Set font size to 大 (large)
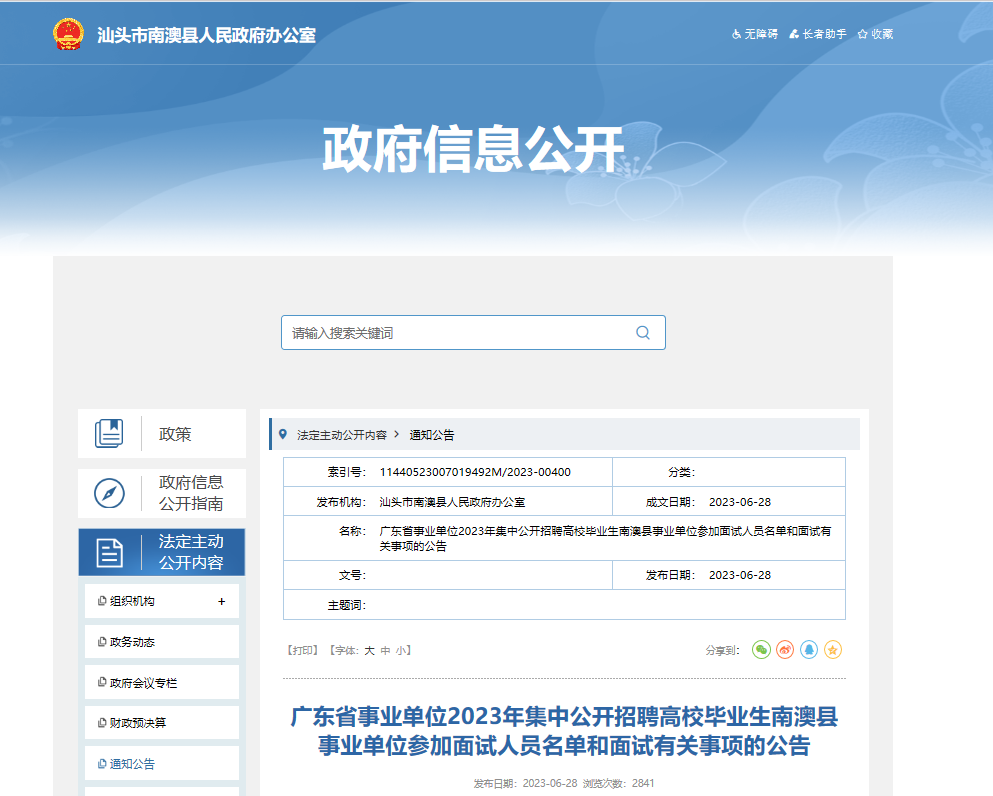The height and width of the screenshot is (796, 993). coord(369,650)
